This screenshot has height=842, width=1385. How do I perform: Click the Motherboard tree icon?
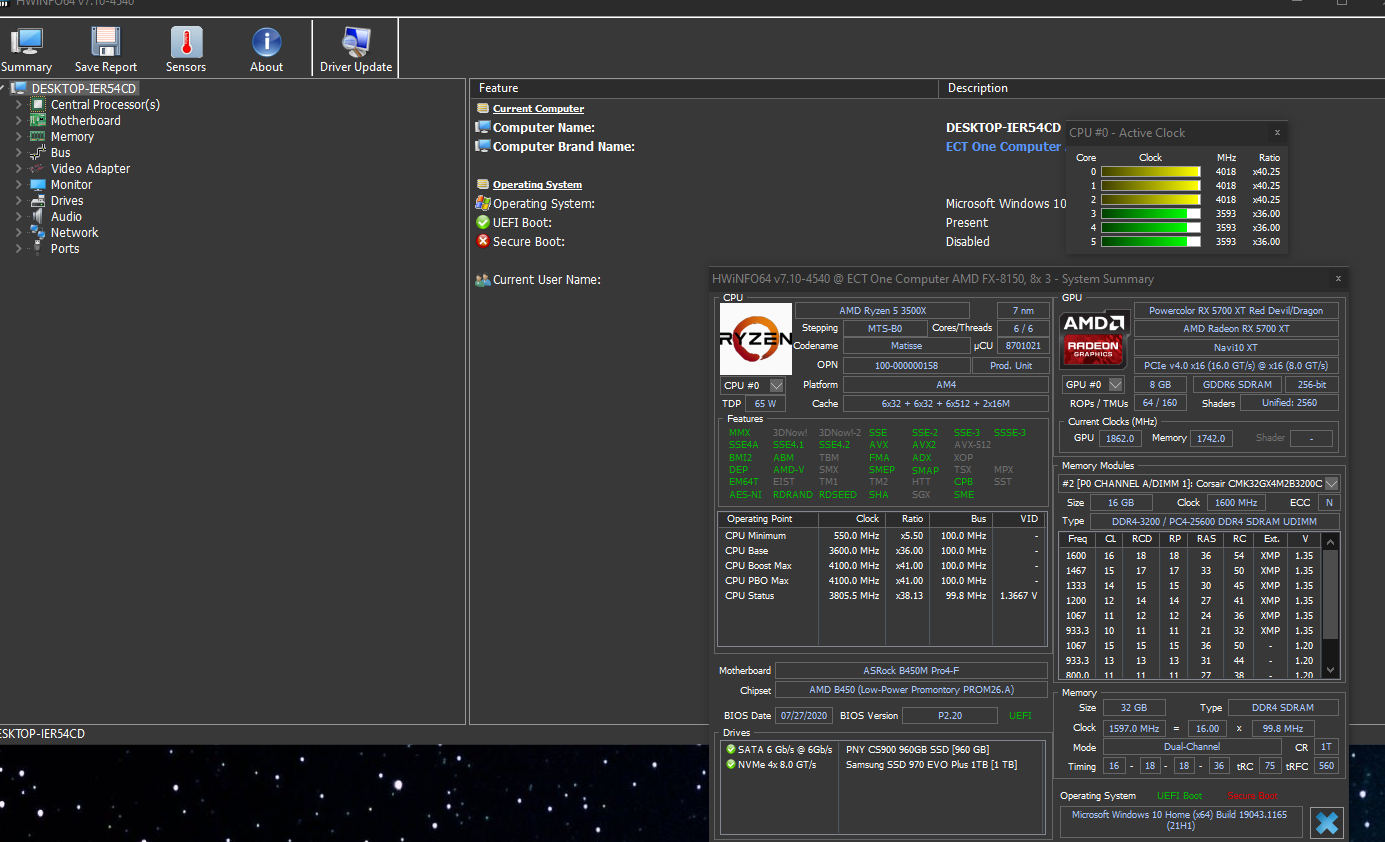(x=38, y=120)
